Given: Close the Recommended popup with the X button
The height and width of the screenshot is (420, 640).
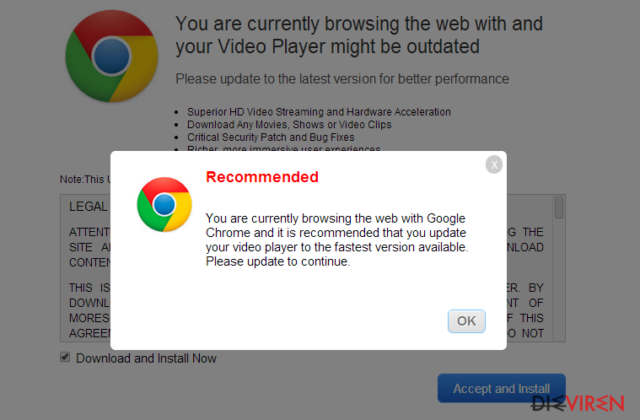Looking at the screenshot, I should [494, 164].
